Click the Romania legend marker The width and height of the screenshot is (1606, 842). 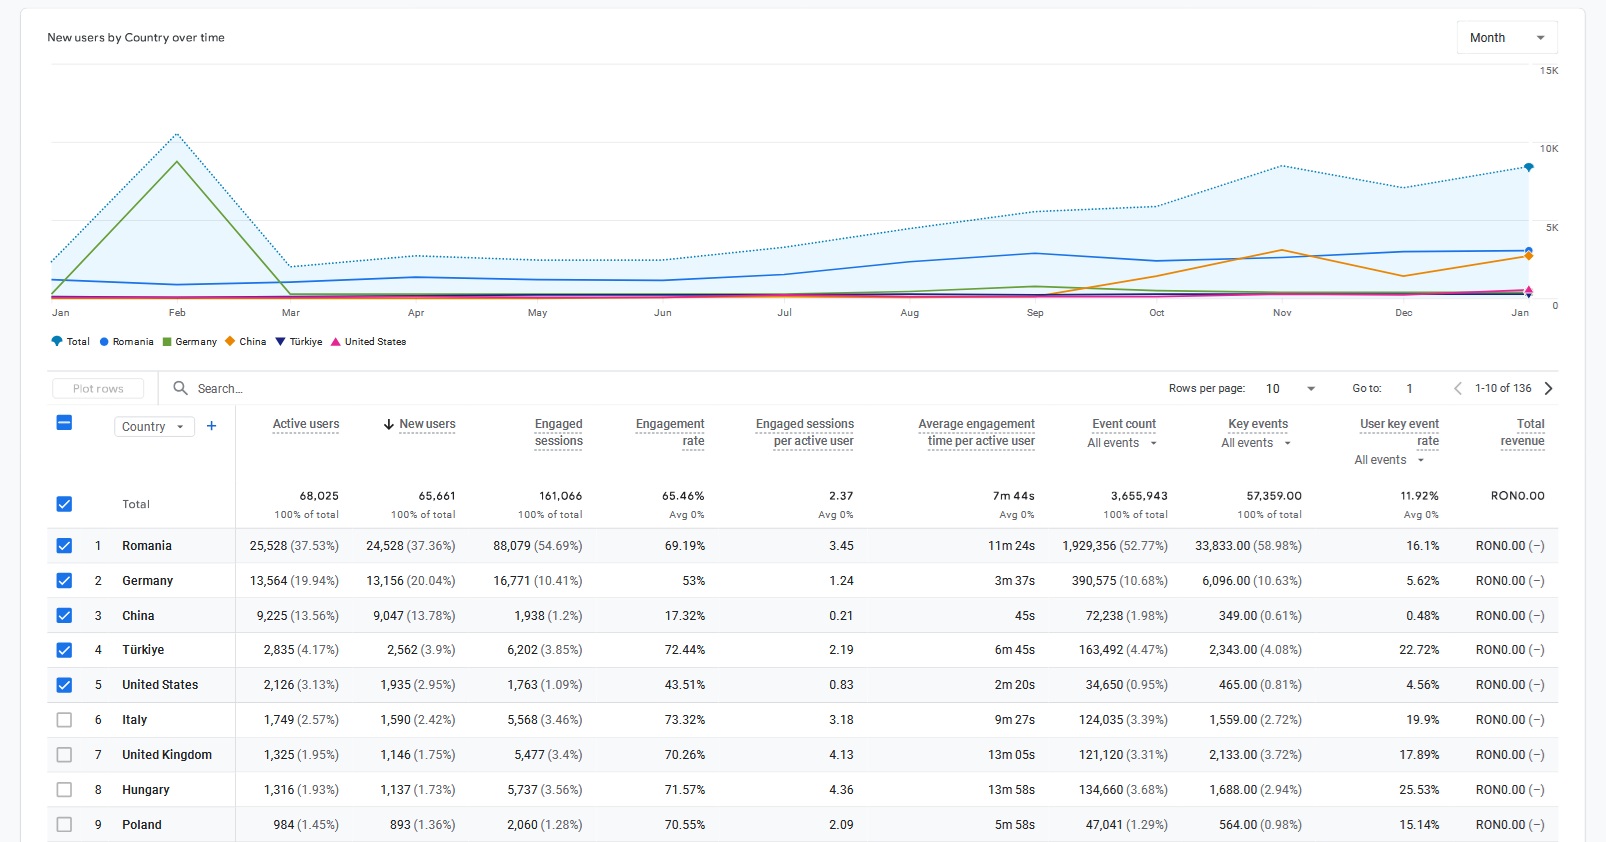(104, 342)
